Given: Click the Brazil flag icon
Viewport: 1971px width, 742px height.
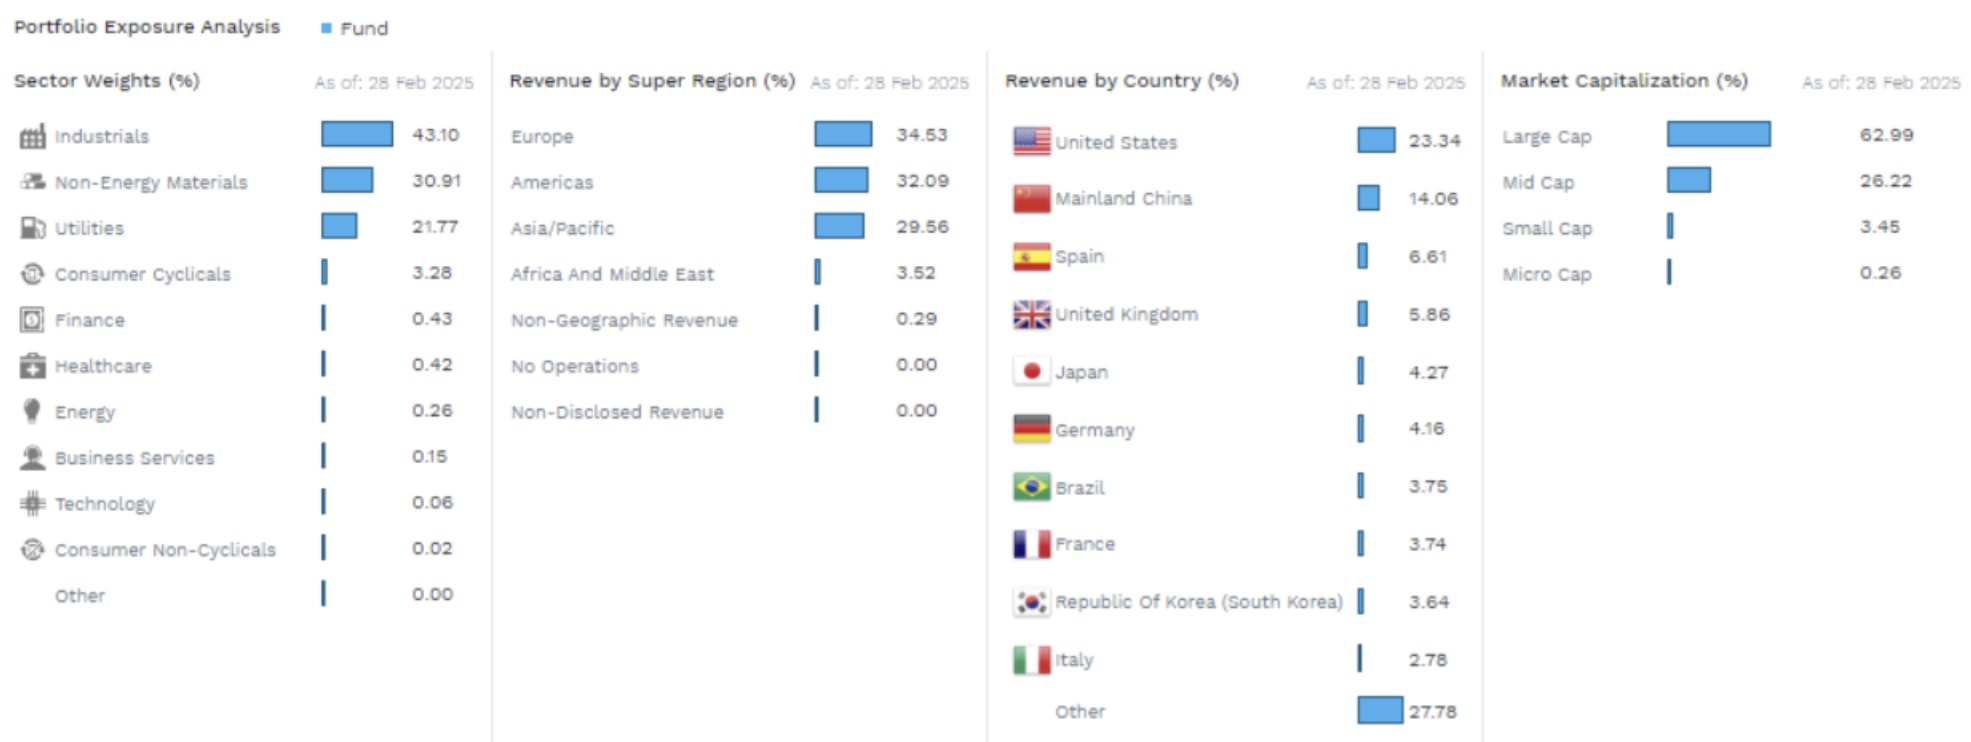Looking at the screenshot, I should [1031, 487].
